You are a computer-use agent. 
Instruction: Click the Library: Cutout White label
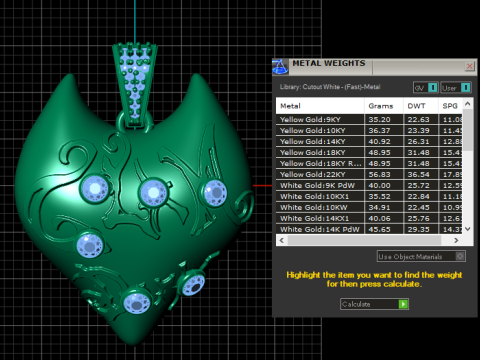tap(330, 87)
